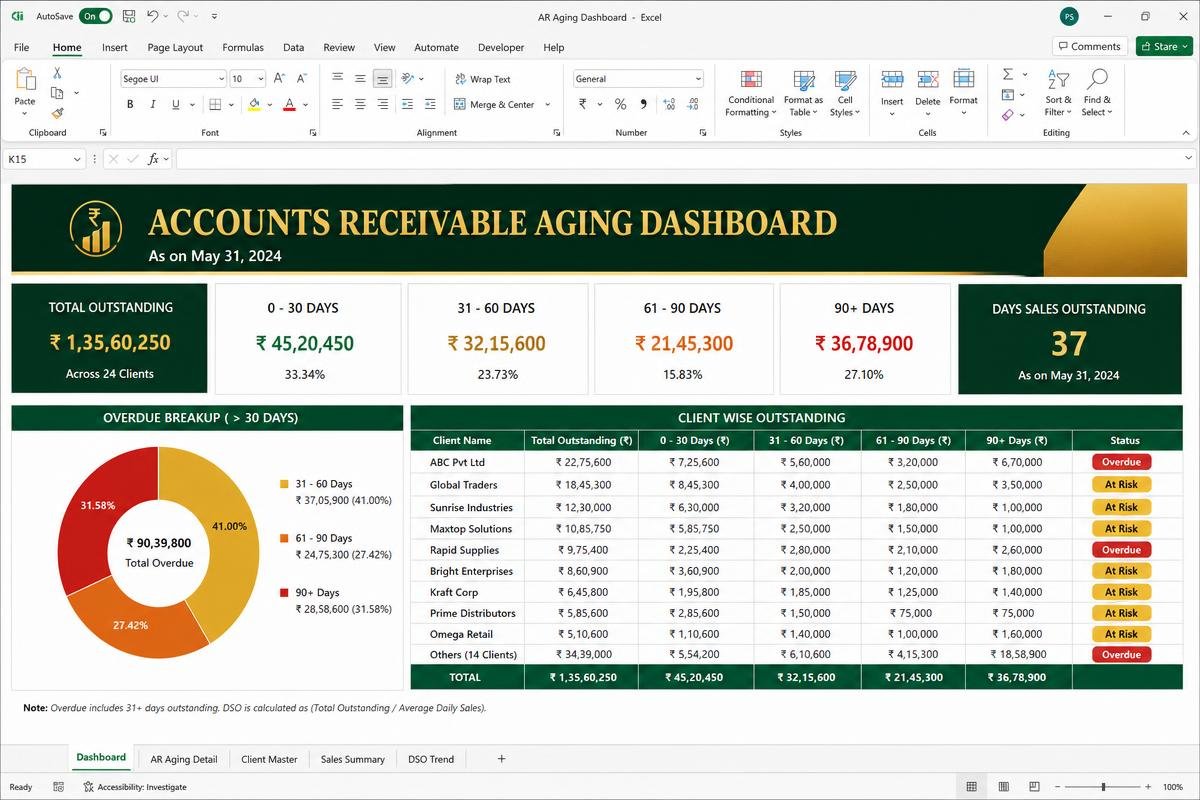Toggle Wrap Text
Image resolution: width=1200 pixels, height=800 pixels.
pyautogui.click(x=482, y=79)
